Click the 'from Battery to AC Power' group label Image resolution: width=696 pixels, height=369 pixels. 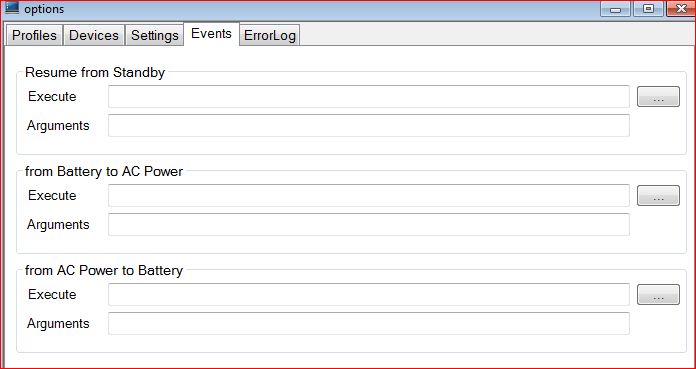[104, 171]
